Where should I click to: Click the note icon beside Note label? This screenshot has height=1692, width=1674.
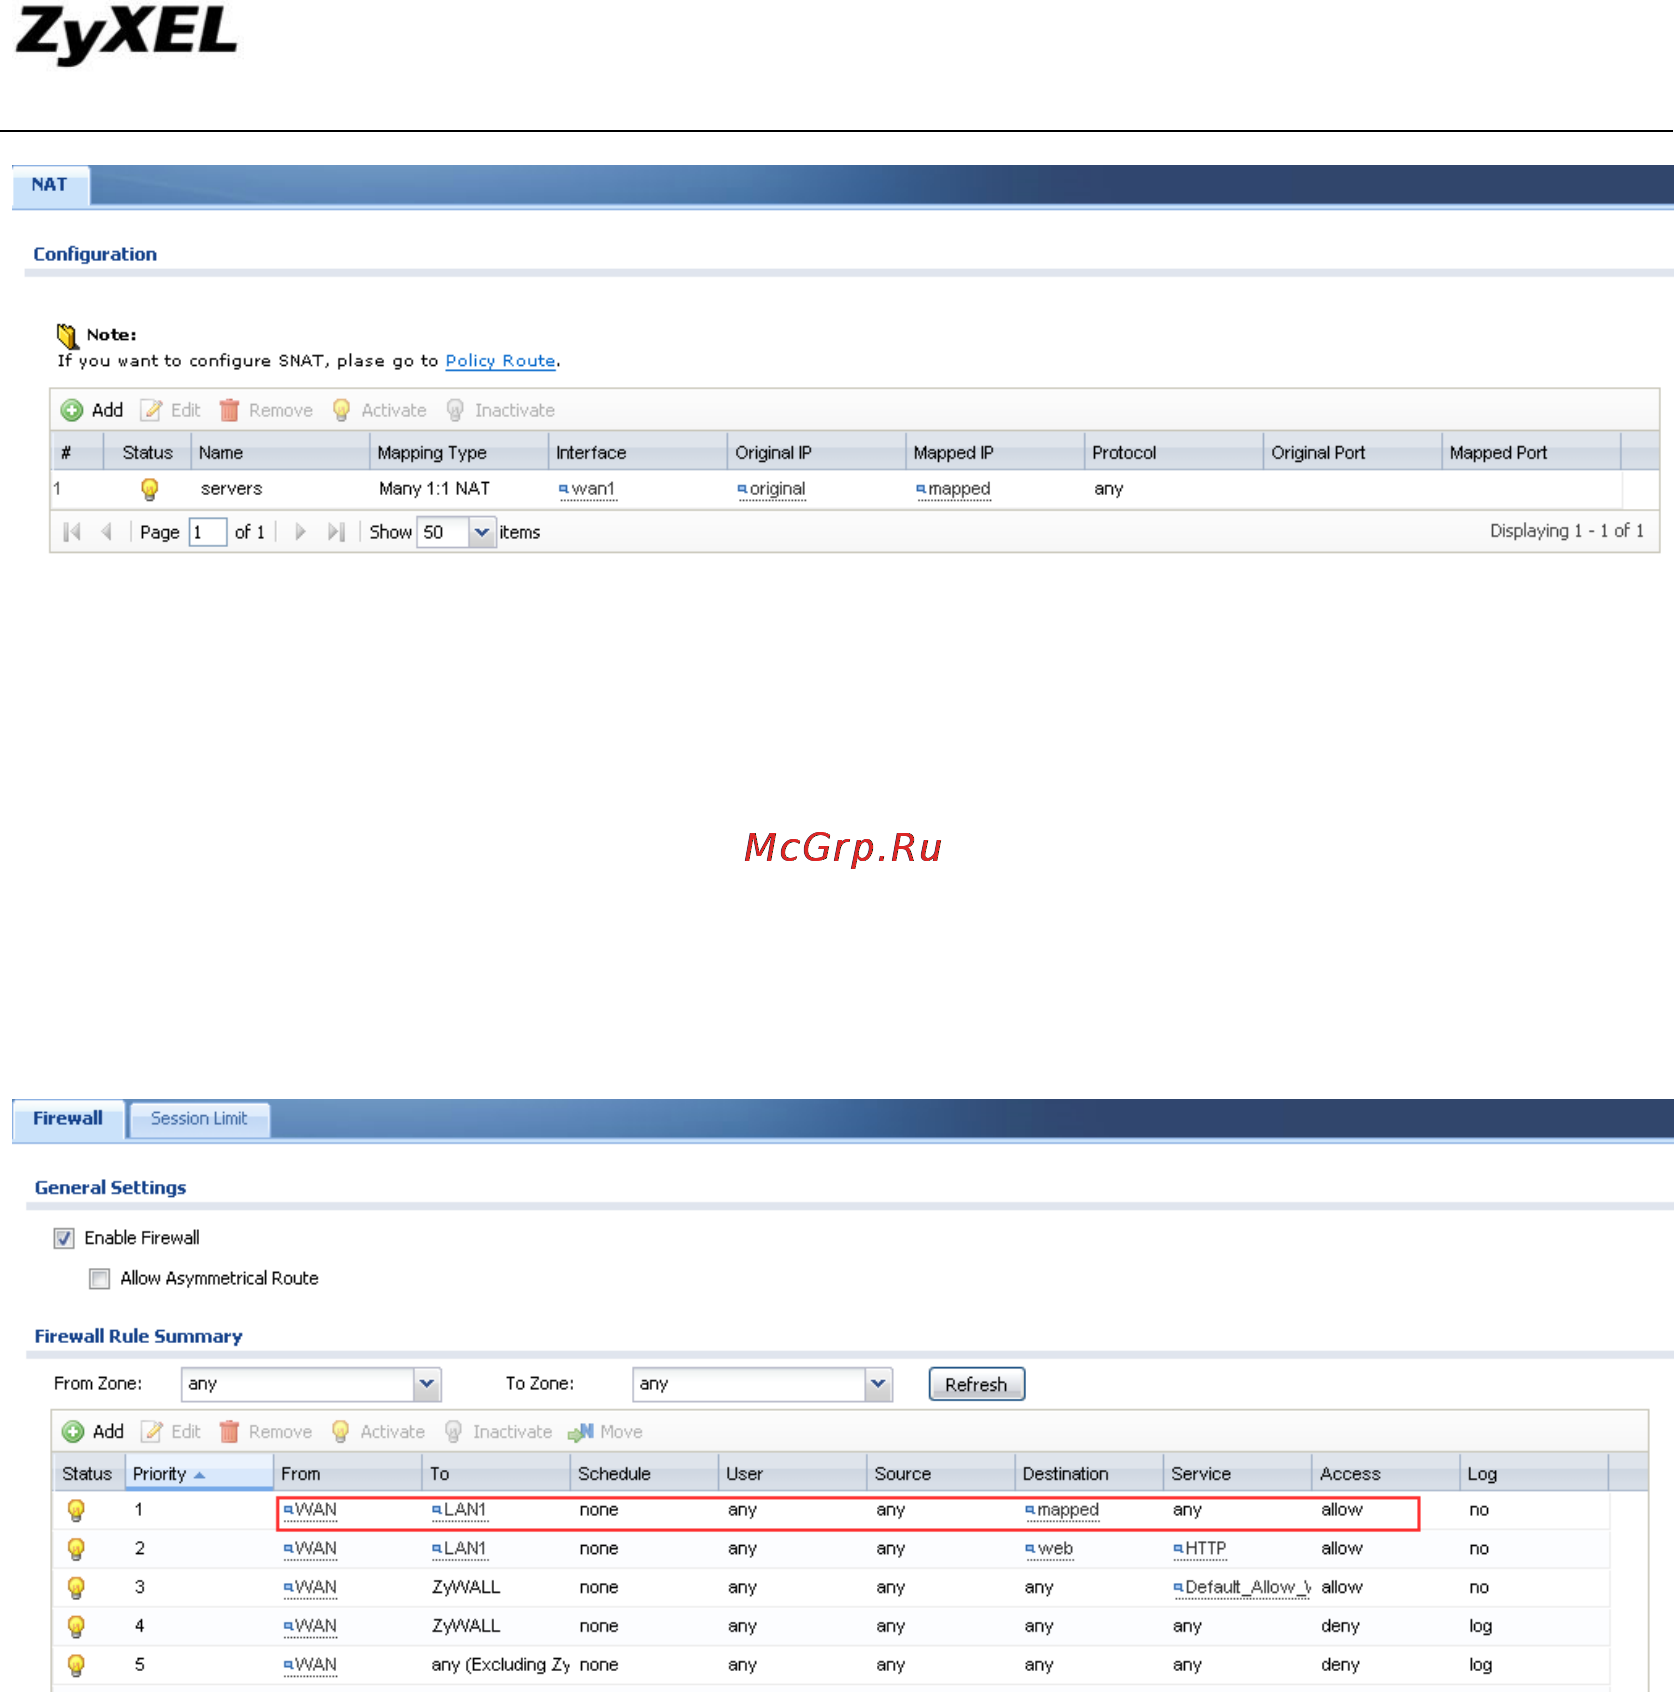pos(67,335)
